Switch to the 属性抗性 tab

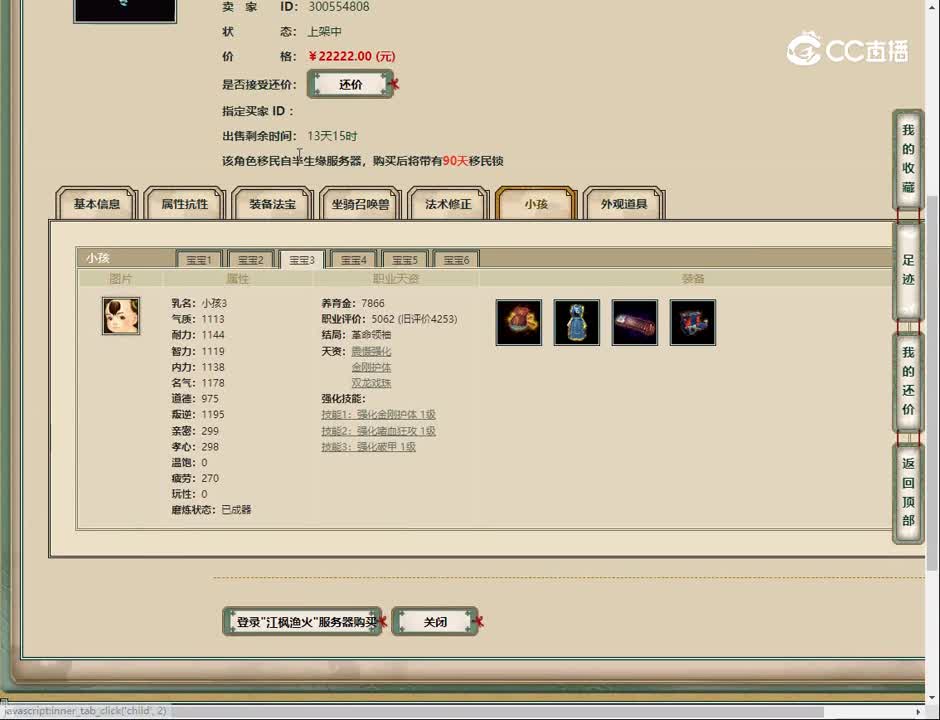(185, 204)
